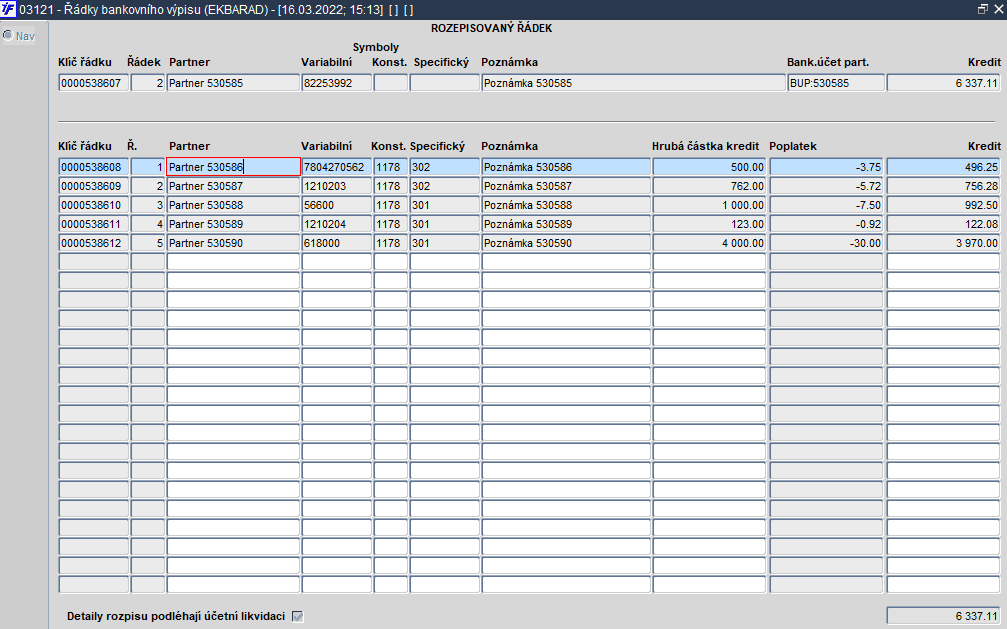Click Poznámka 530588 note field
Screen dimensions: 1007x629
[566, 205]
